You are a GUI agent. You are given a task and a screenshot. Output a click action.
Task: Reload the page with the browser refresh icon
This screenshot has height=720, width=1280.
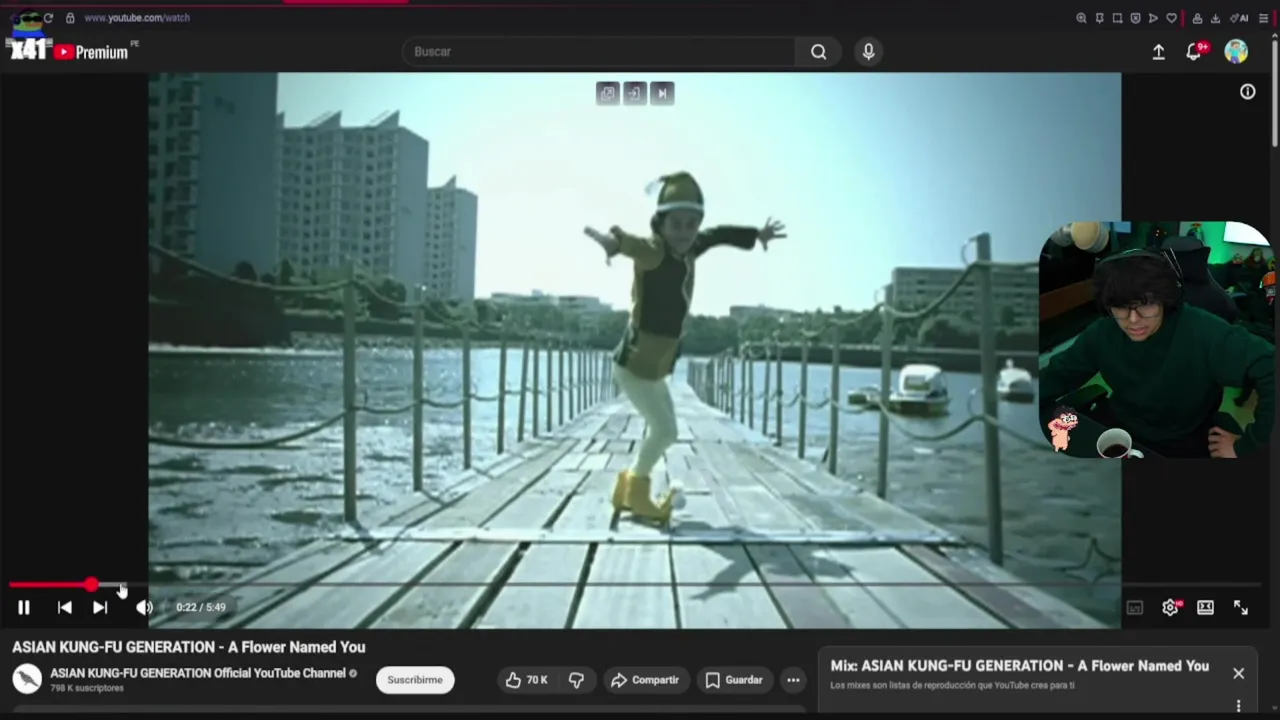[48, 17]
